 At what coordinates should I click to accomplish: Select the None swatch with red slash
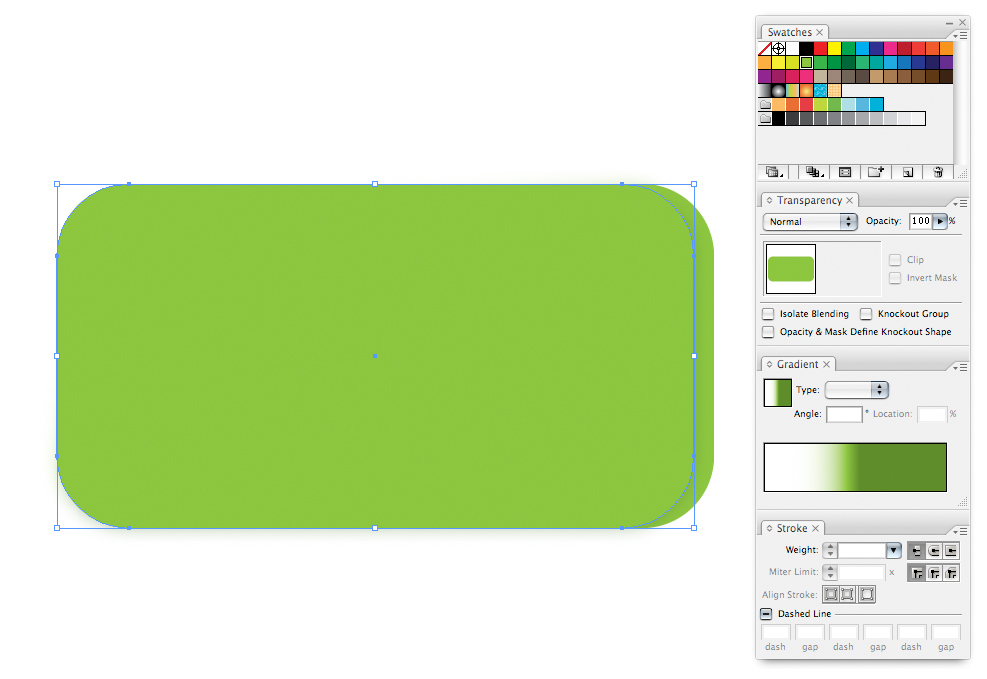pos(765,48)
